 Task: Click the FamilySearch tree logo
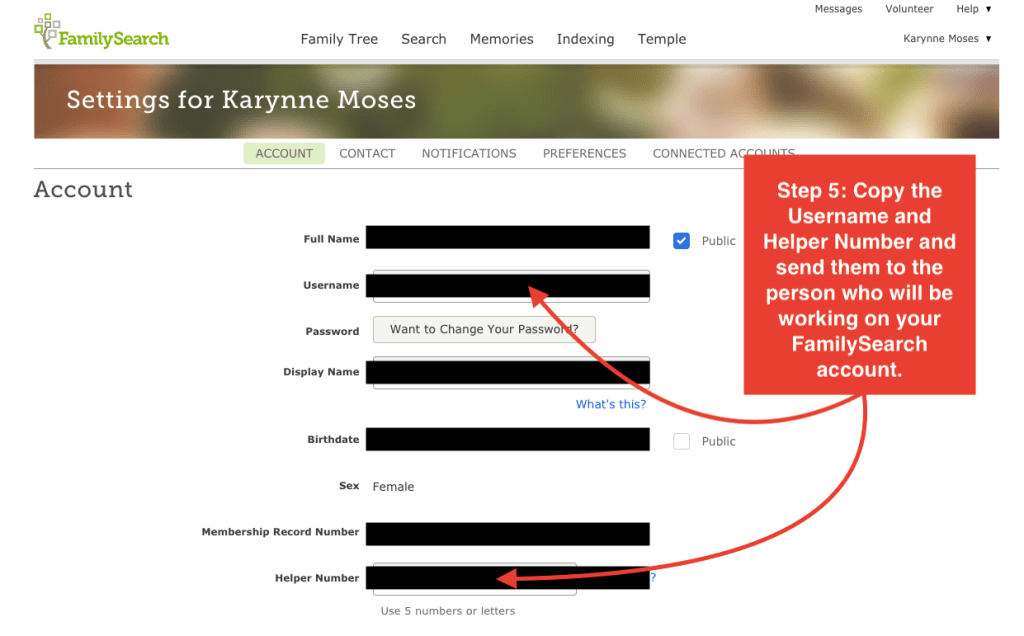(x=48, y=32)
